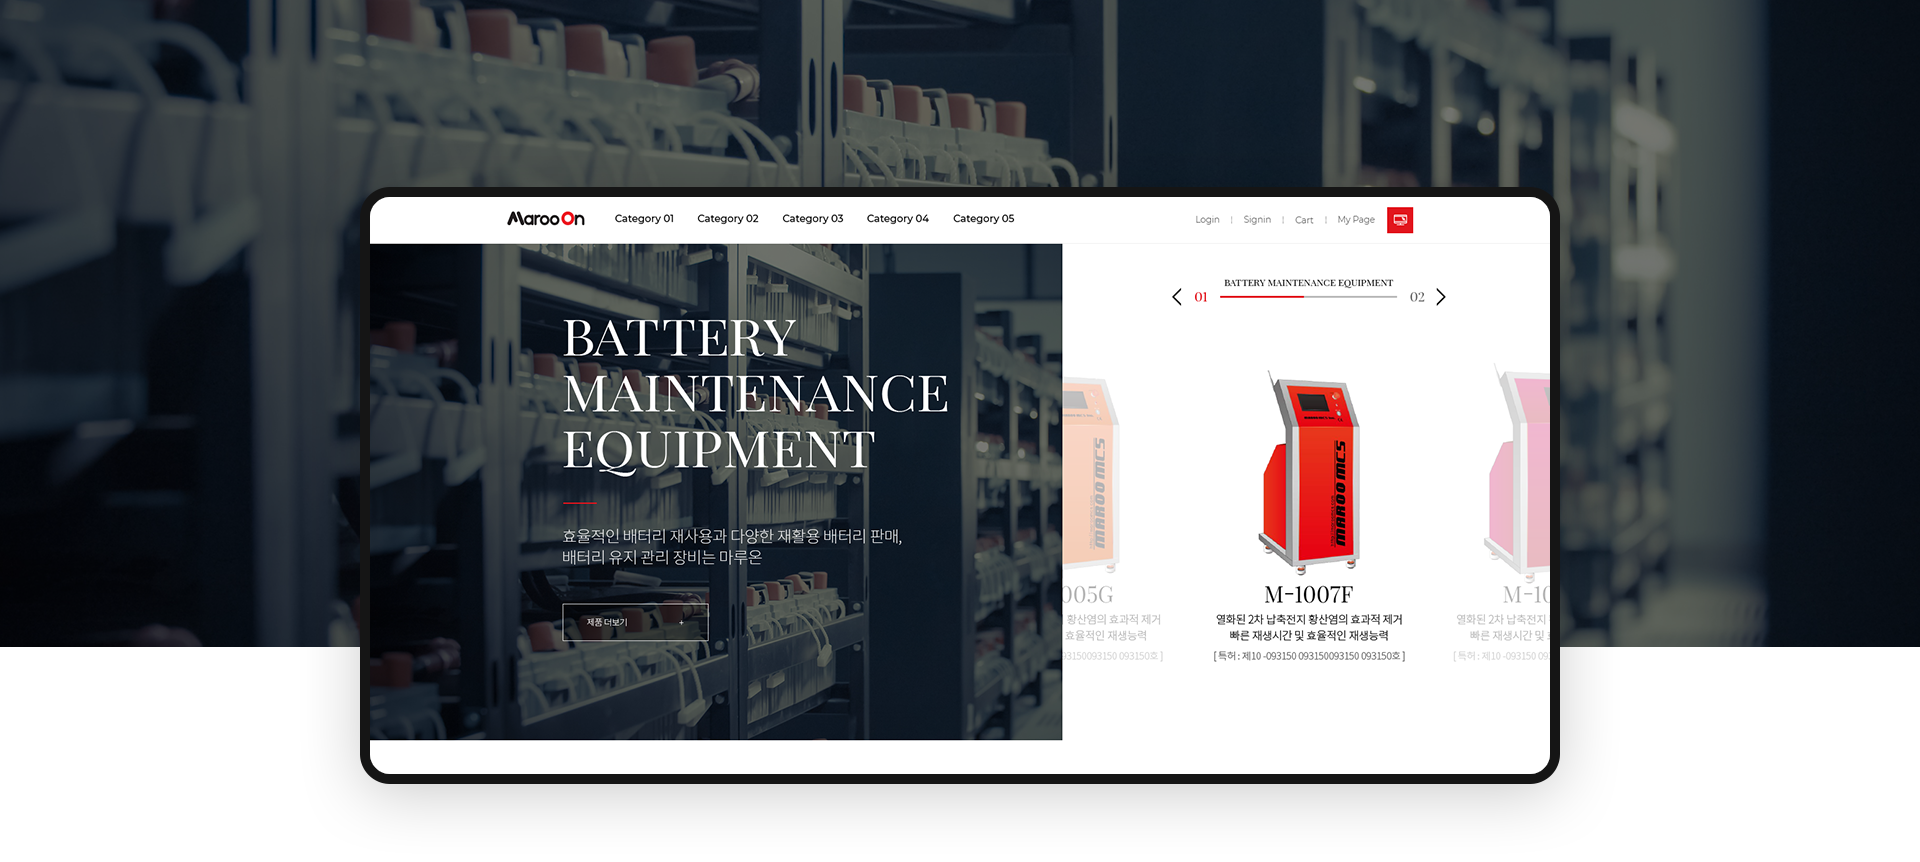Select the faded orange product on left

click(1090, 474)
